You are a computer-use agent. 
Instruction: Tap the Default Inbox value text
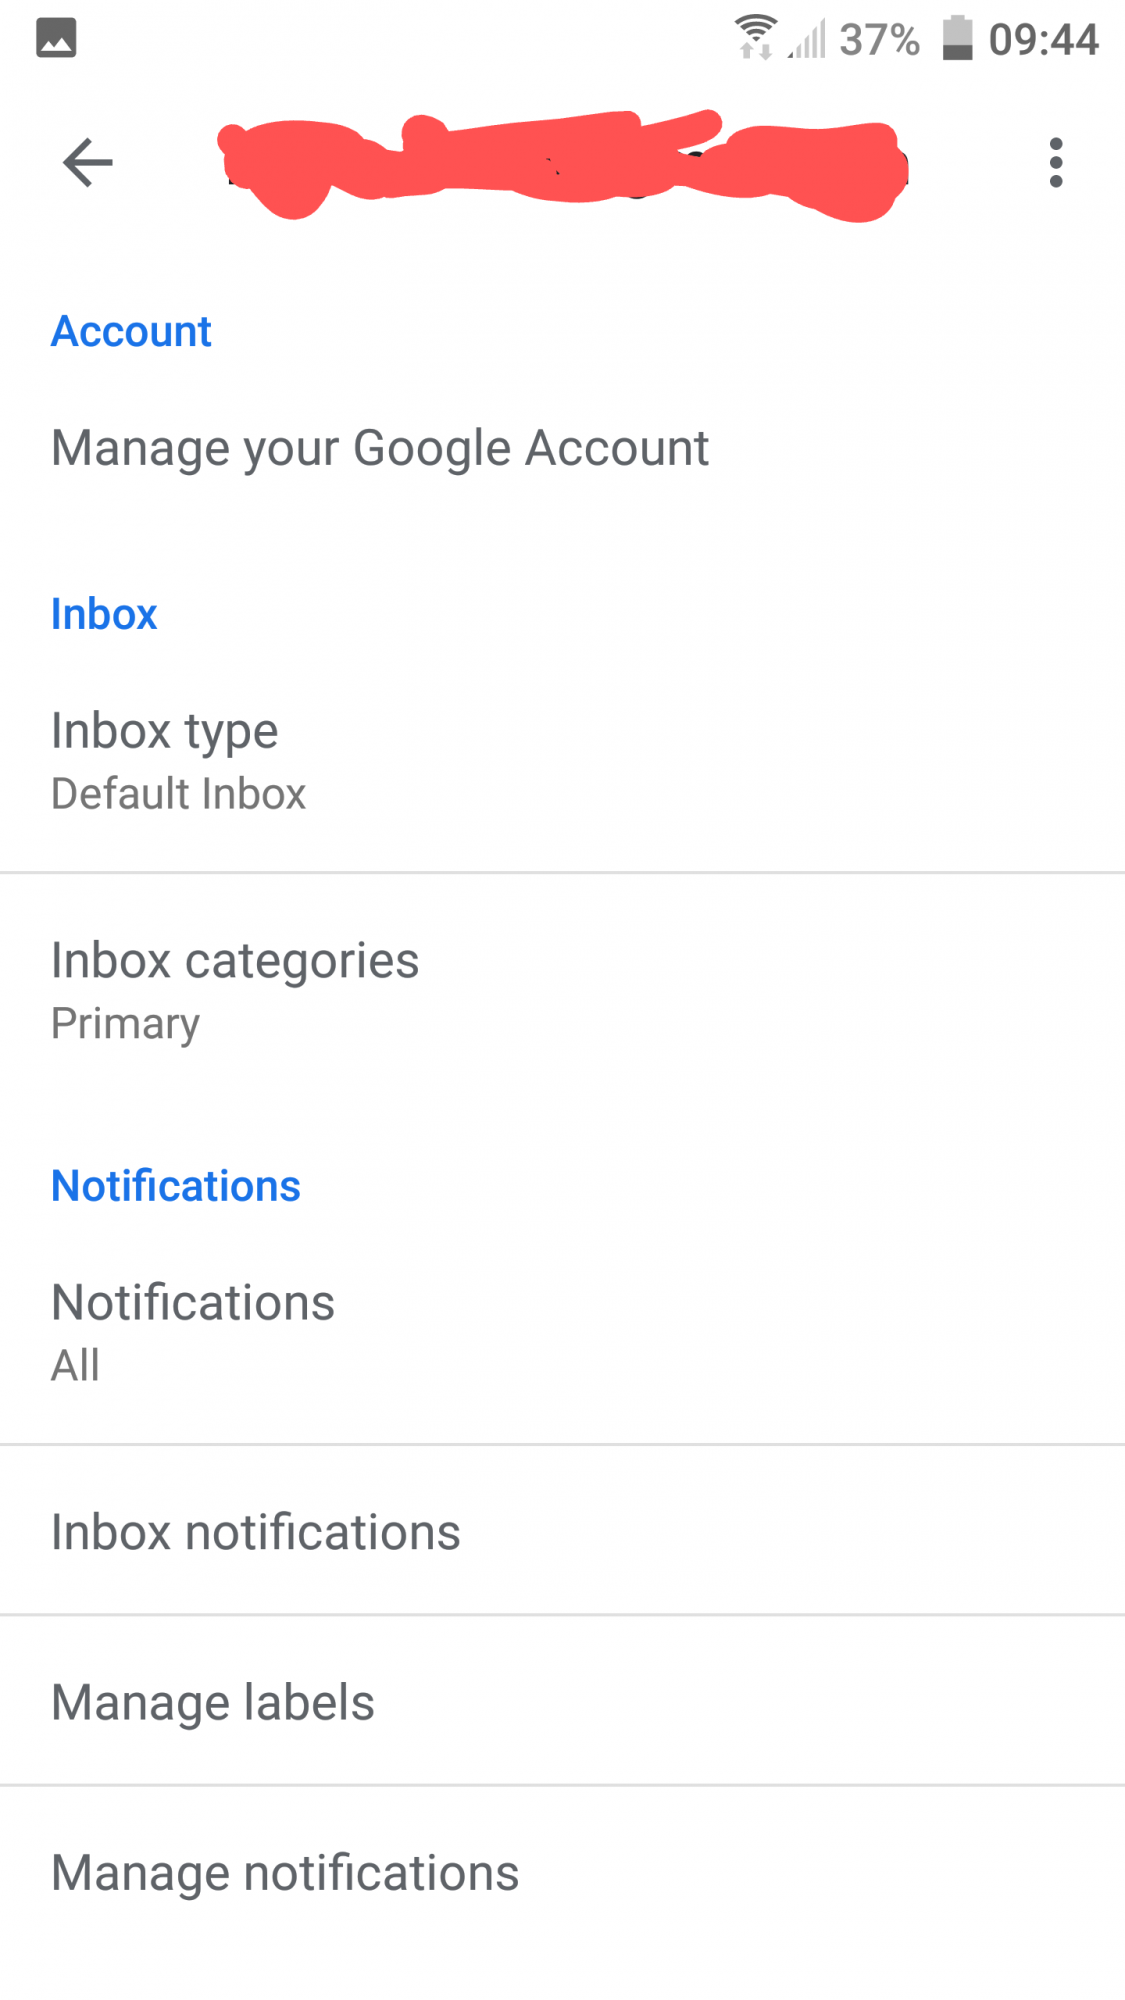point(179,794)
